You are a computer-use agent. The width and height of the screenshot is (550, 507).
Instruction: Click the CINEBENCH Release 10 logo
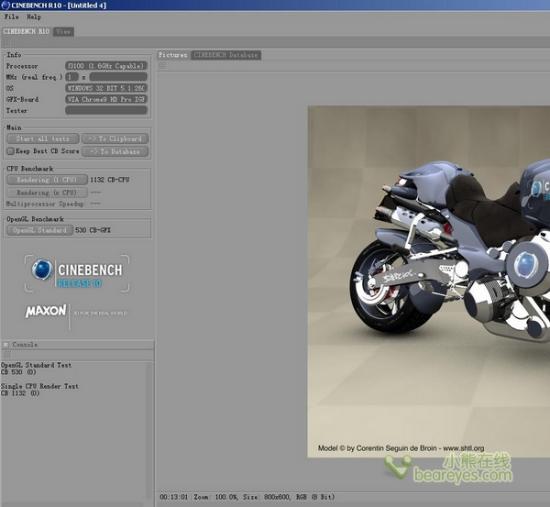pyautogui.click(x=77, y=274)
